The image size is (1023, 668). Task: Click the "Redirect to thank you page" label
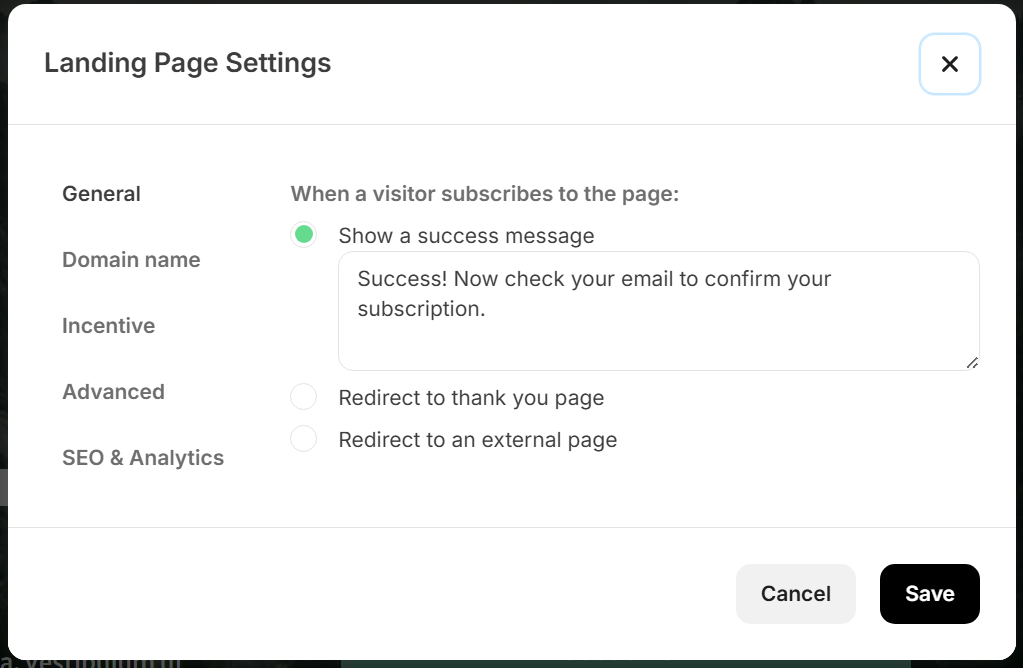[471, 398]
